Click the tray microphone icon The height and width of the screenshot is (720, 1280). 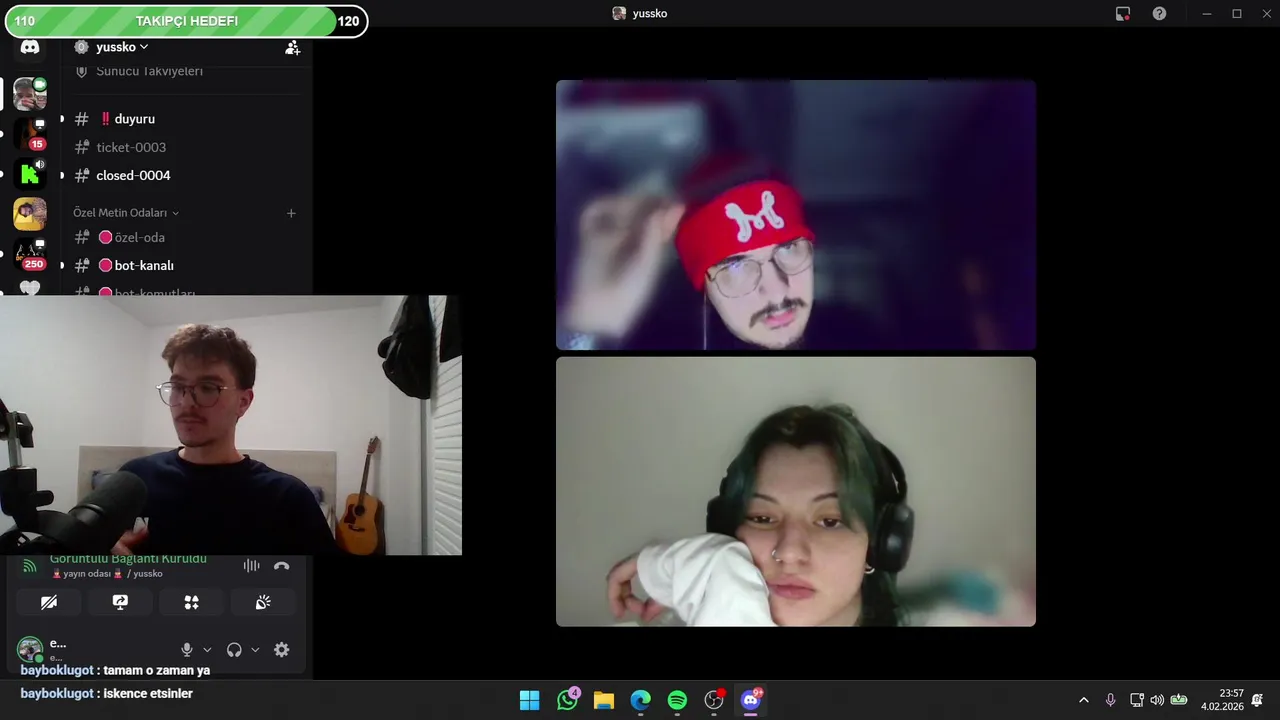point(1110,700)
